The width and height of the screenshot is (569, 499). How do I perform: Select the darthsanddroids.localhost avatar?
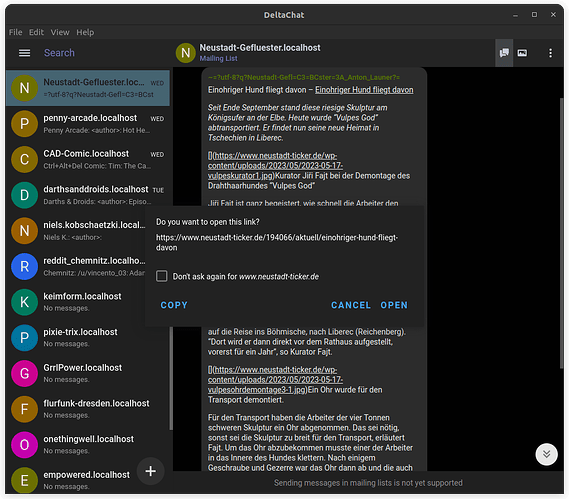pos(24,195)
